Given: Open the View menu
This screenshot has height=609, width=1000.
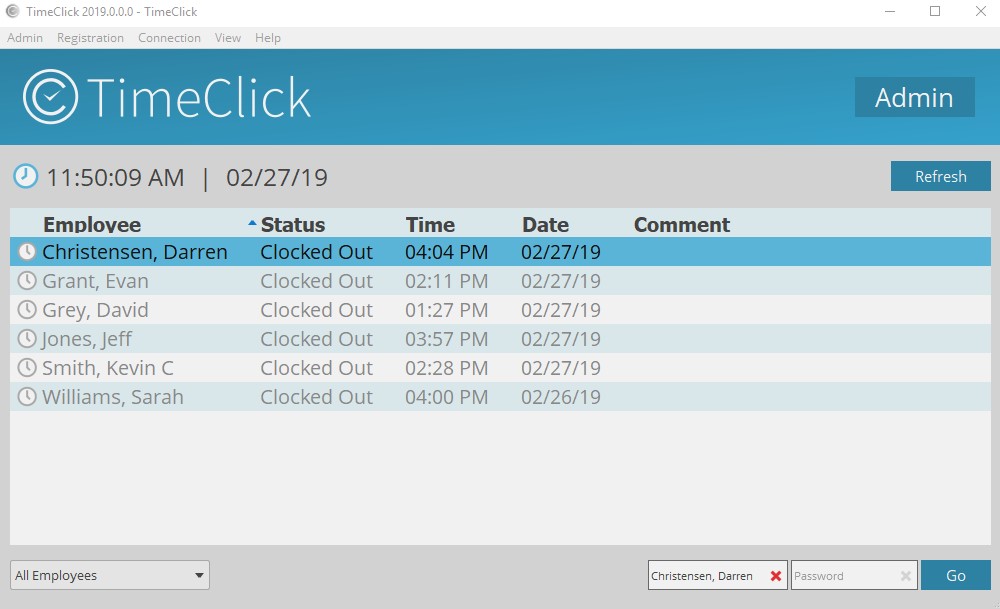Looking at the screenshot, I should (x=228, y=38).
